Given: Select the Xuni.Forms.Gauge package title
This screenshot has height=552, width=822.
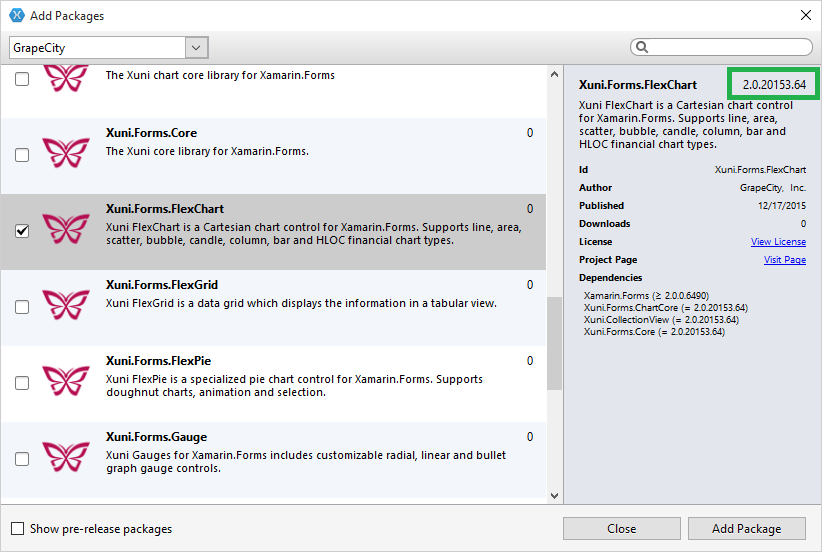Looking at the screenshot, I should (156, 437).
